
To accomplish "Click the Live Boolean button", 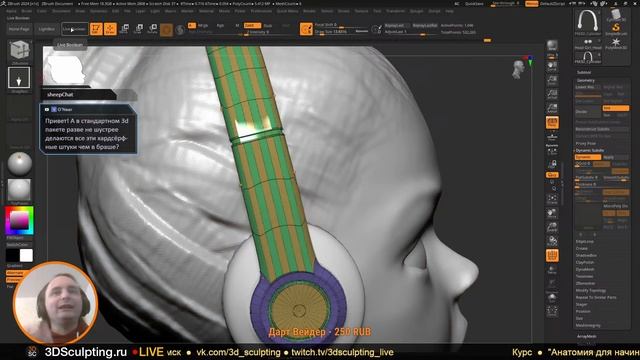I will [75, 29].
